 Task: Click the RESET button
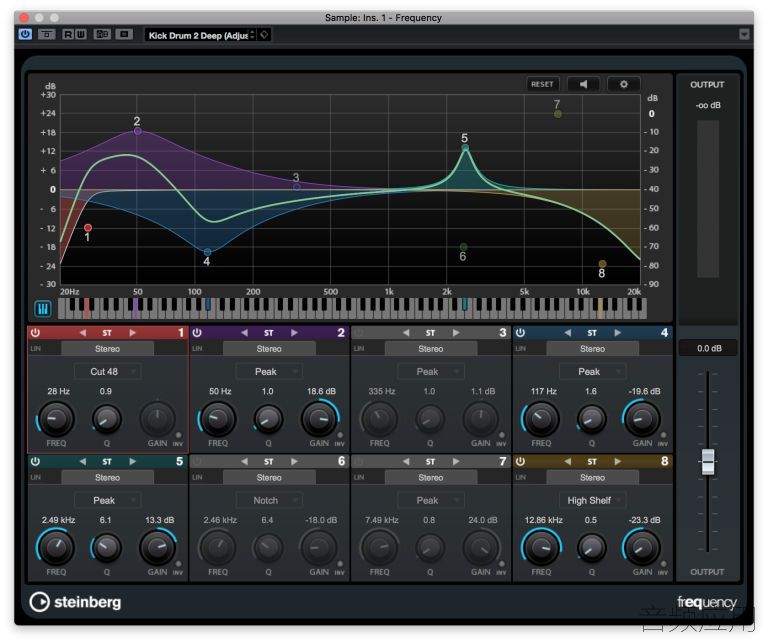[542, 84]
